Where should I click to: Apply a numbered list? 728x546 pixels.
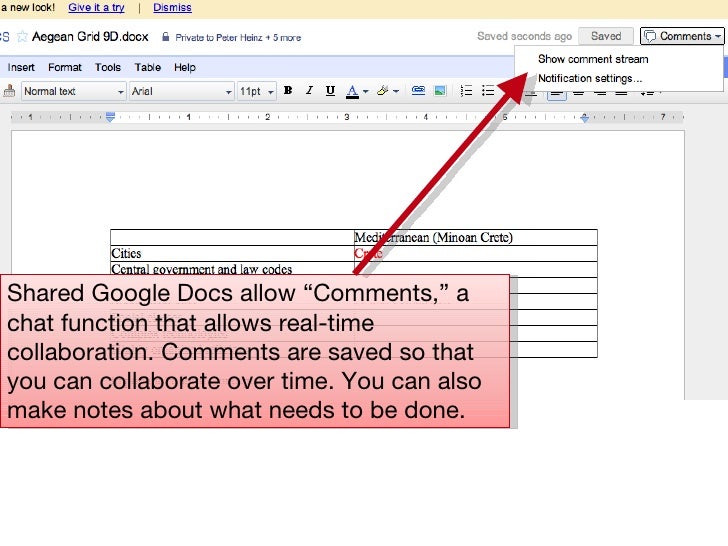pos(466,91)
